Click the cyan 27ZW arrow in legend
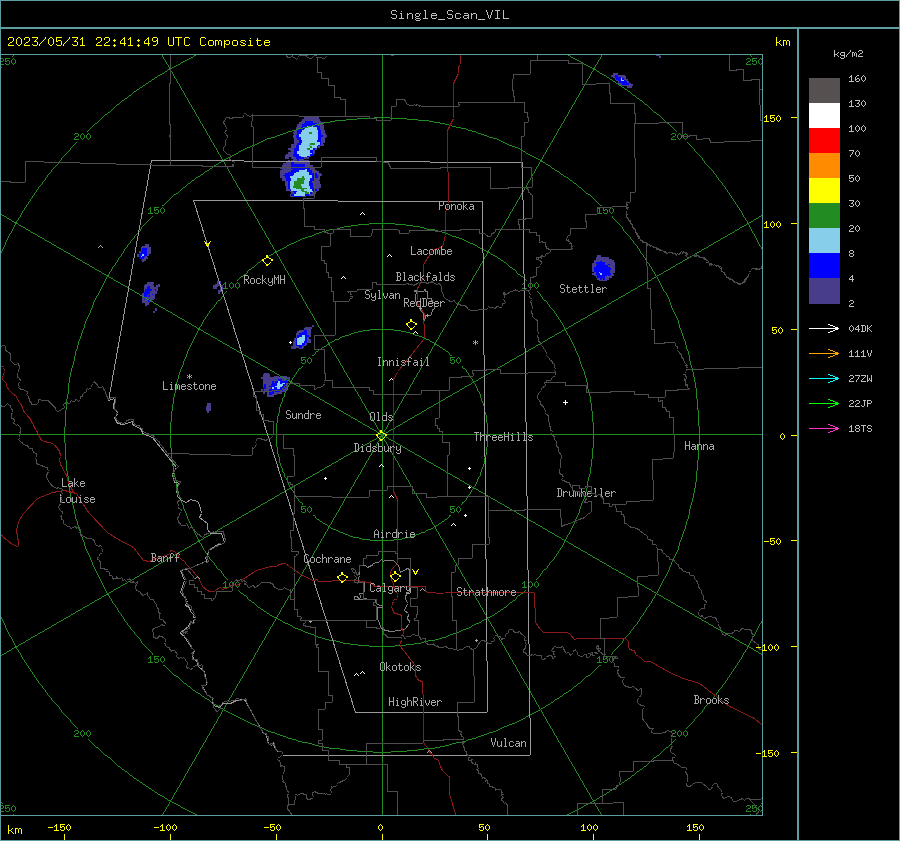900x841 pixels. click(x=824, y=378)
